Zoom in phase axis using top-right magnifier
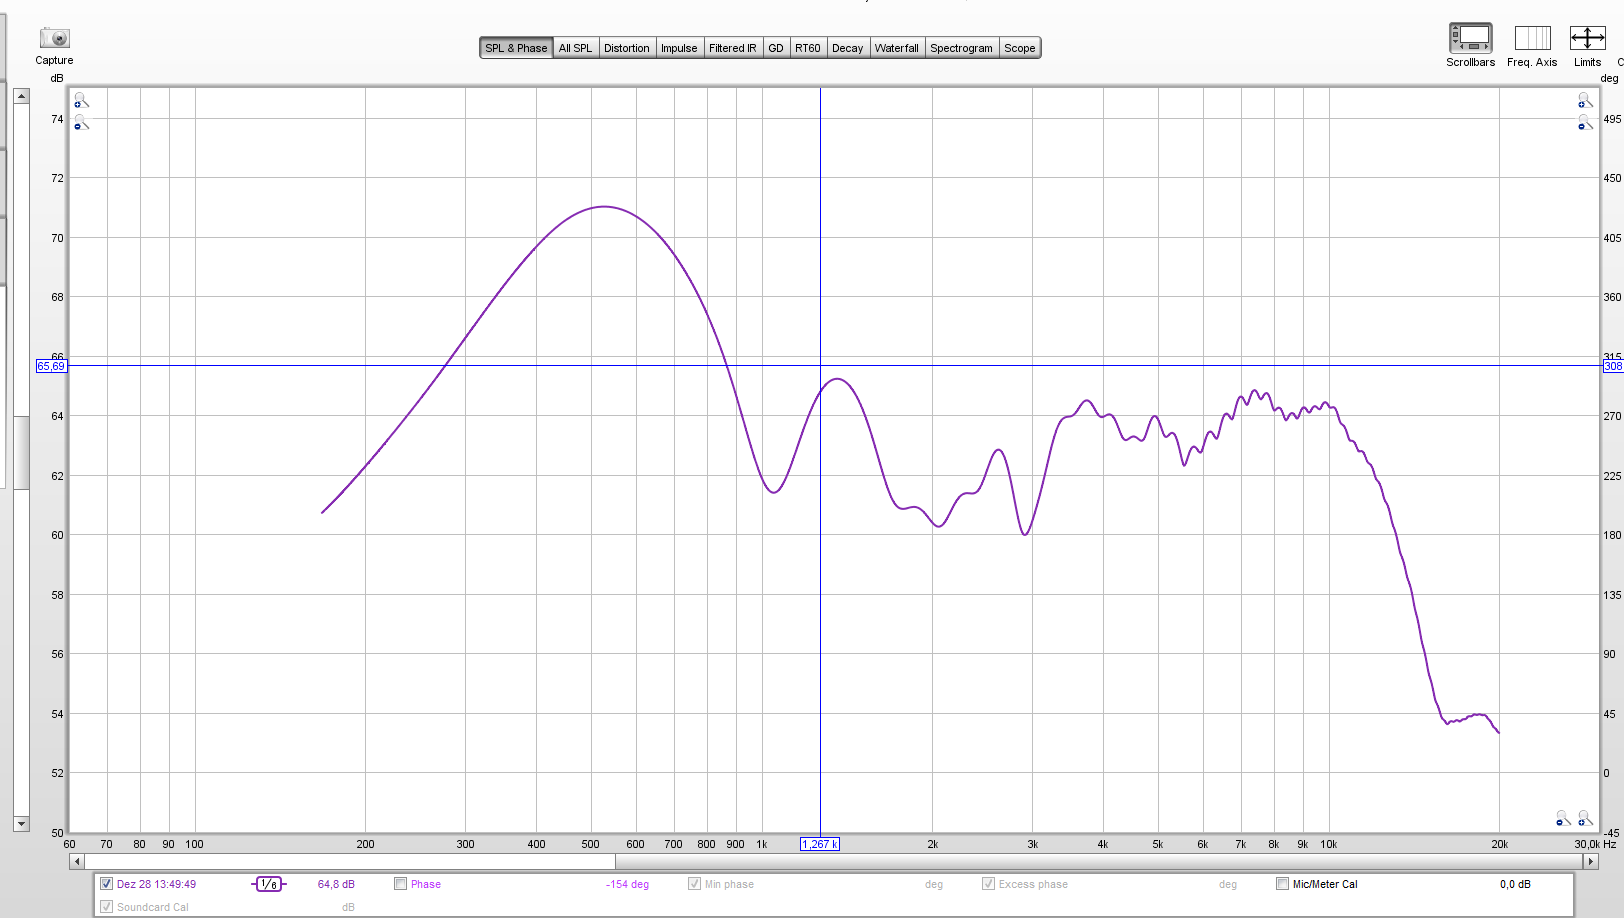 click(1585, 100)
